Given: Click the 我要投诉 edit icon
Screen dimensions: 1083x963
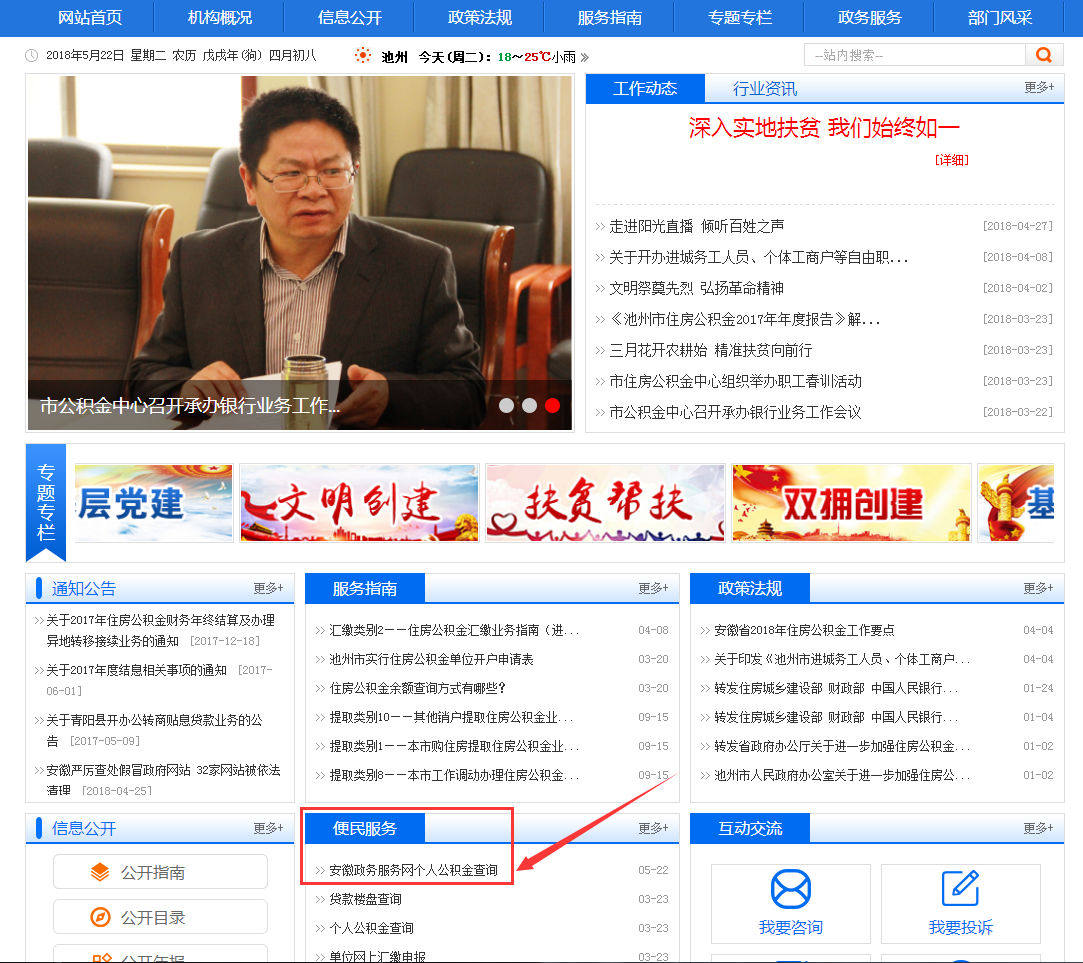Looking at the screenshot, I should click(960, 888).
